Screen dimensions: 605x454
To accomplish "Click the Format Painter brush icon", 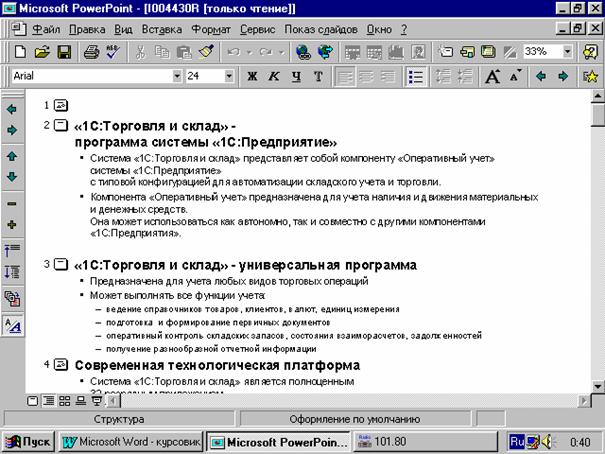I will 206,51.
